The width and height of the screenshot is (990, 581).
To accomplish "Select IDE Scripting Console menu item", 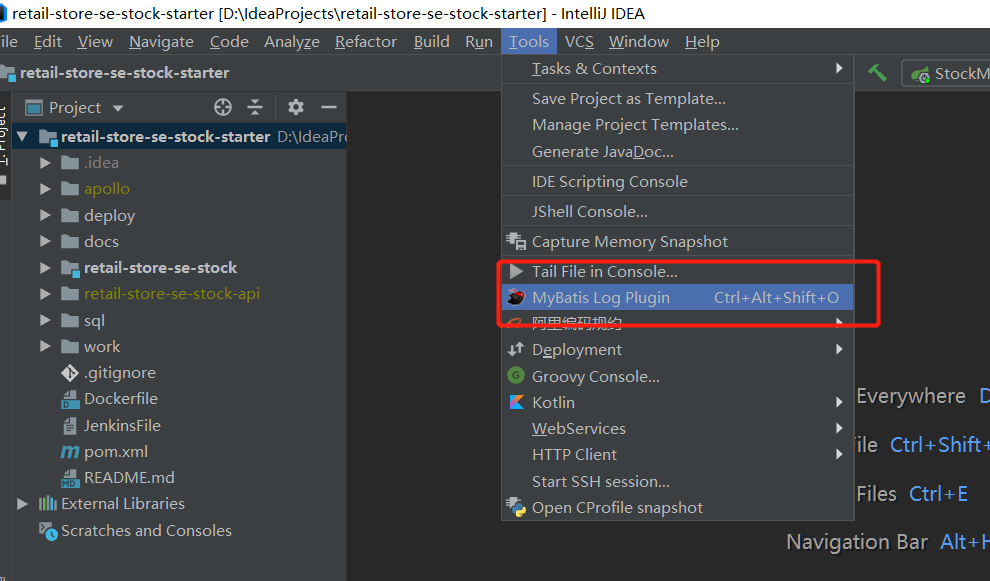I will pyautogui.click(x=677, y=181).
